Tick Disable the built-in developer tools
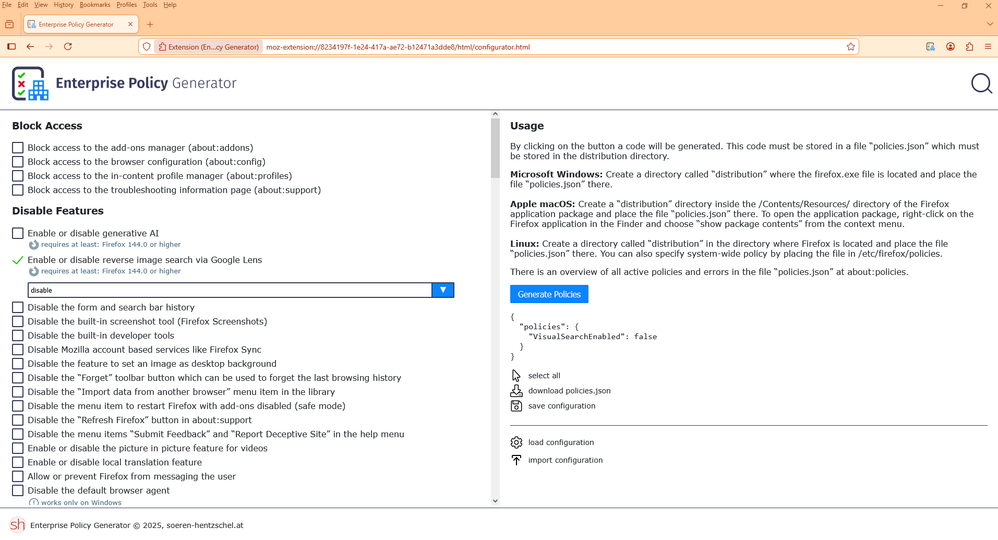The image size is (998, 540). 18,336
